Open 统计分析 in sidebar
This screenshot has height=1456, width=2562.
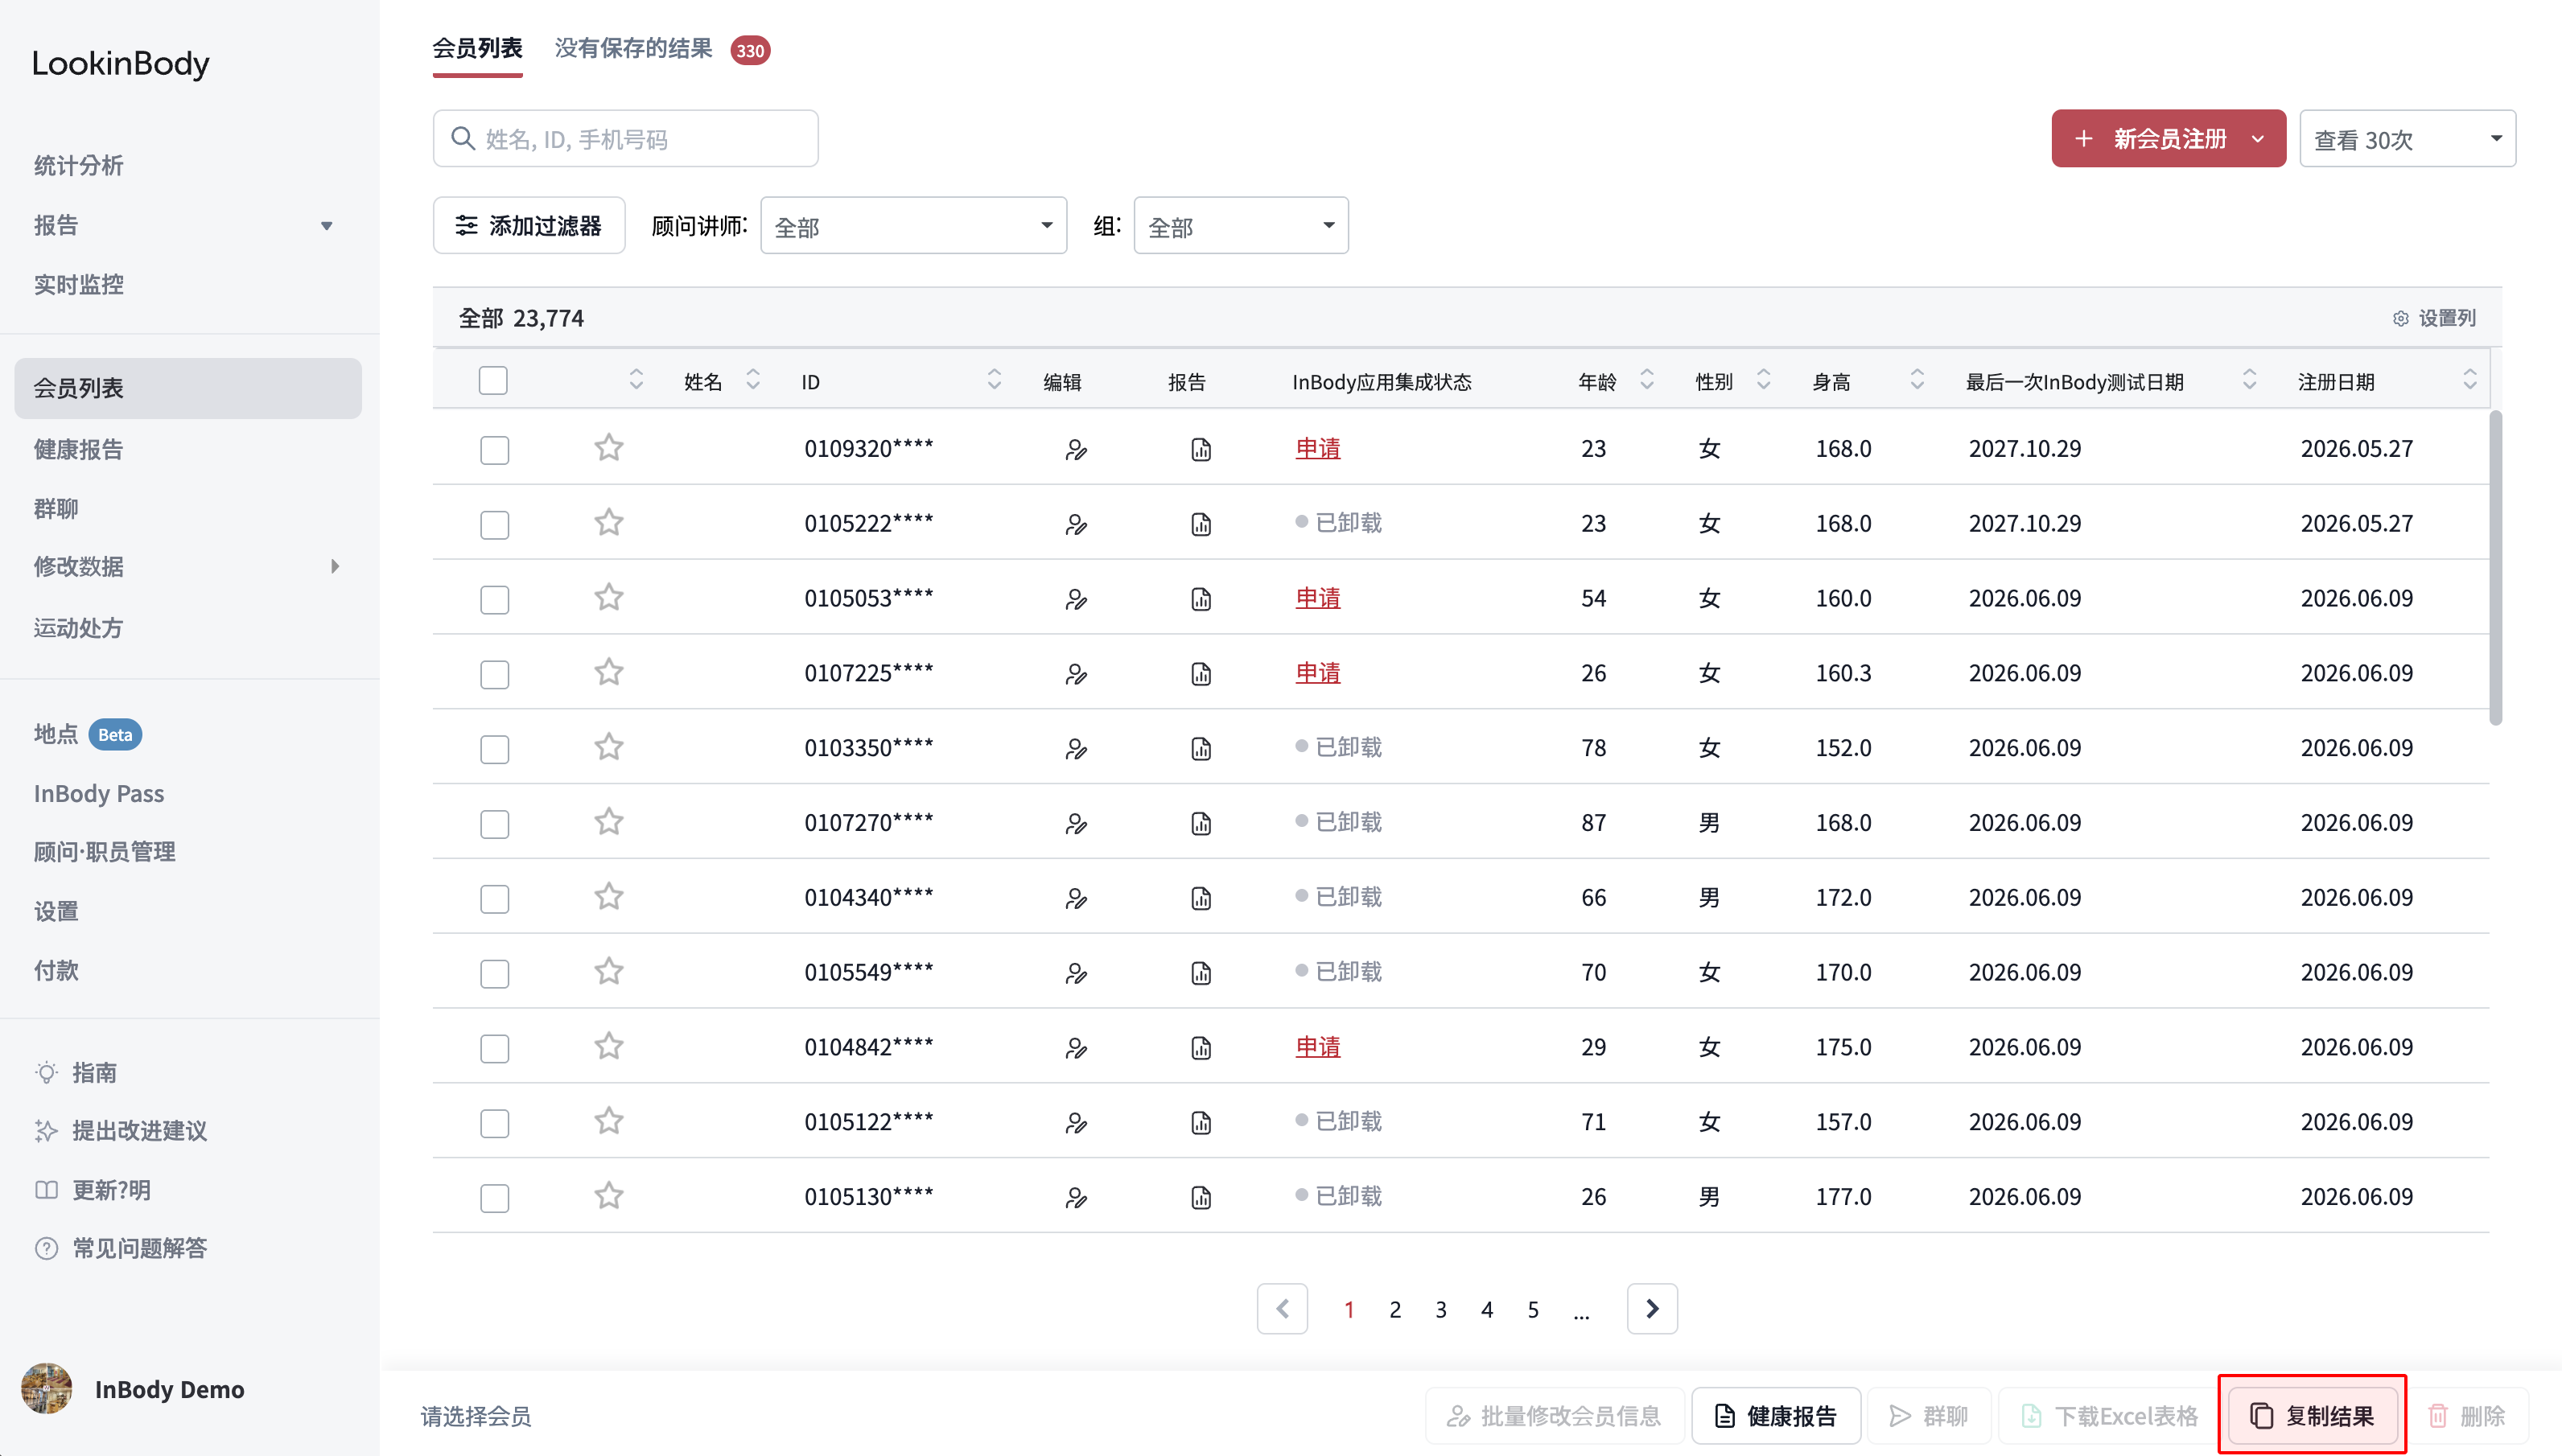(x=78, y=166)
